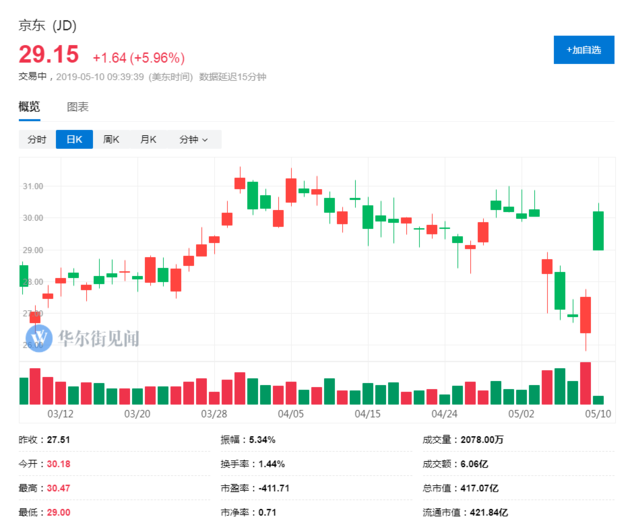This screenshot has height=517, width=630.
Task: Switch chart to 月K monthly candles
Action: pyautogui.click(x=148, y=139)
